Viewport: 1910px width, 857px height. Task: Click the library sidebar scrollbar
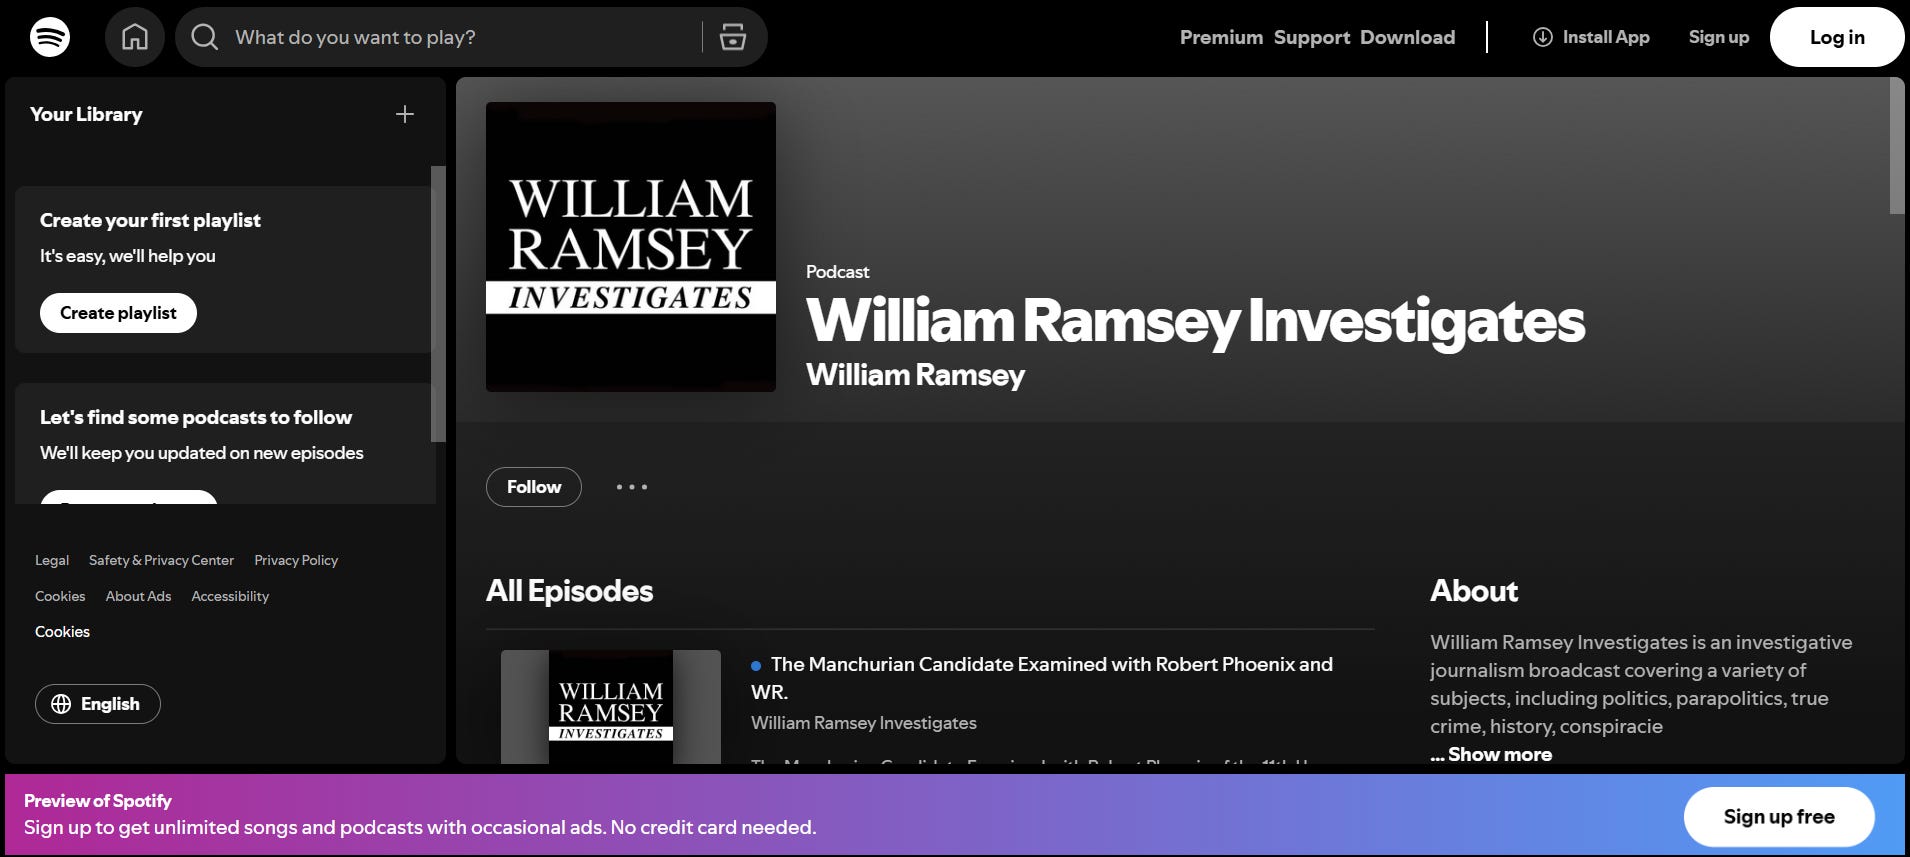pos(438,304)
